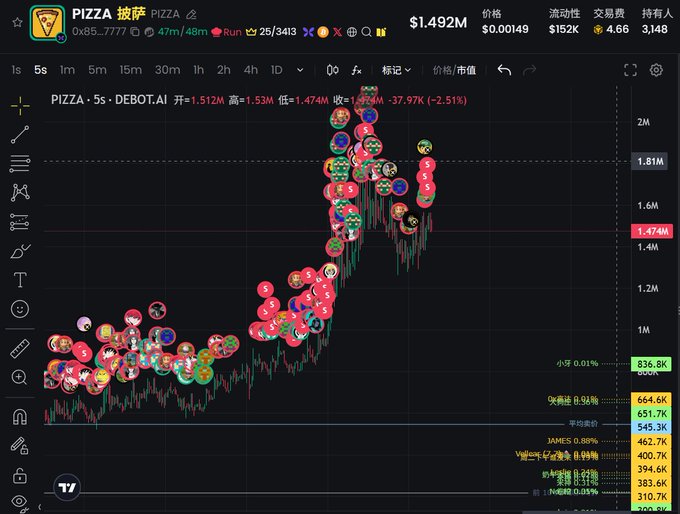Open the yellow bar chart icon in header
Image resolution: width=680 pixels, height=514 pixels.
click(x=381, y=32)
